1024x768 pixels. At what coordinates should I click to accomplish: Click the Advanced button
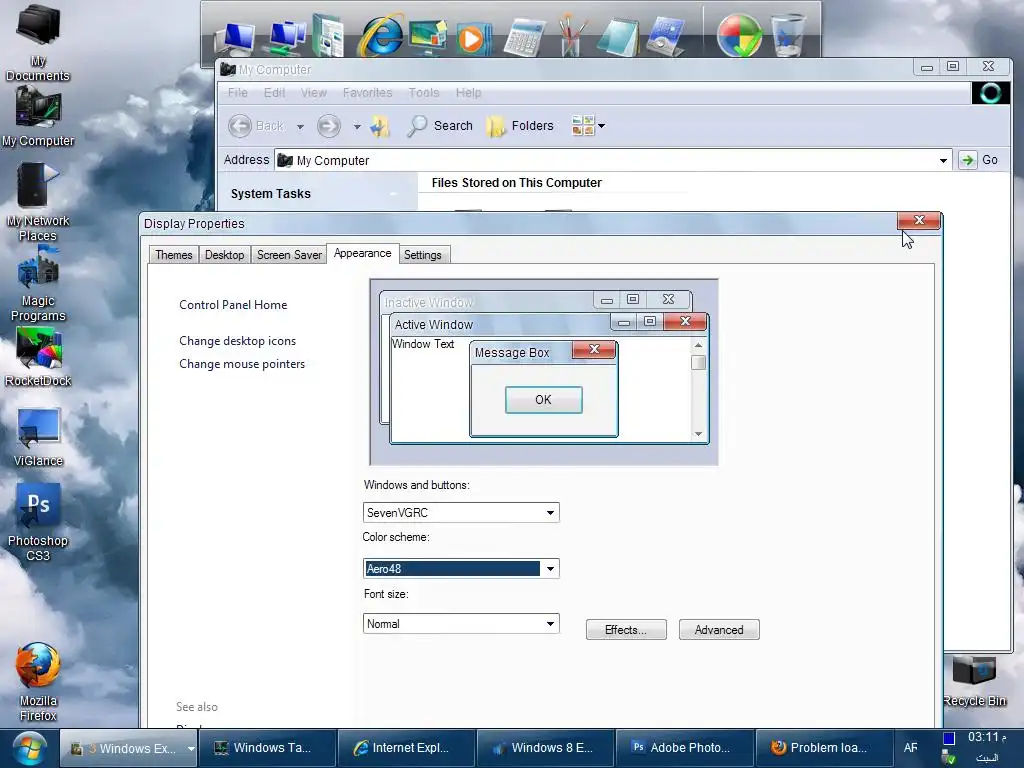719,630
